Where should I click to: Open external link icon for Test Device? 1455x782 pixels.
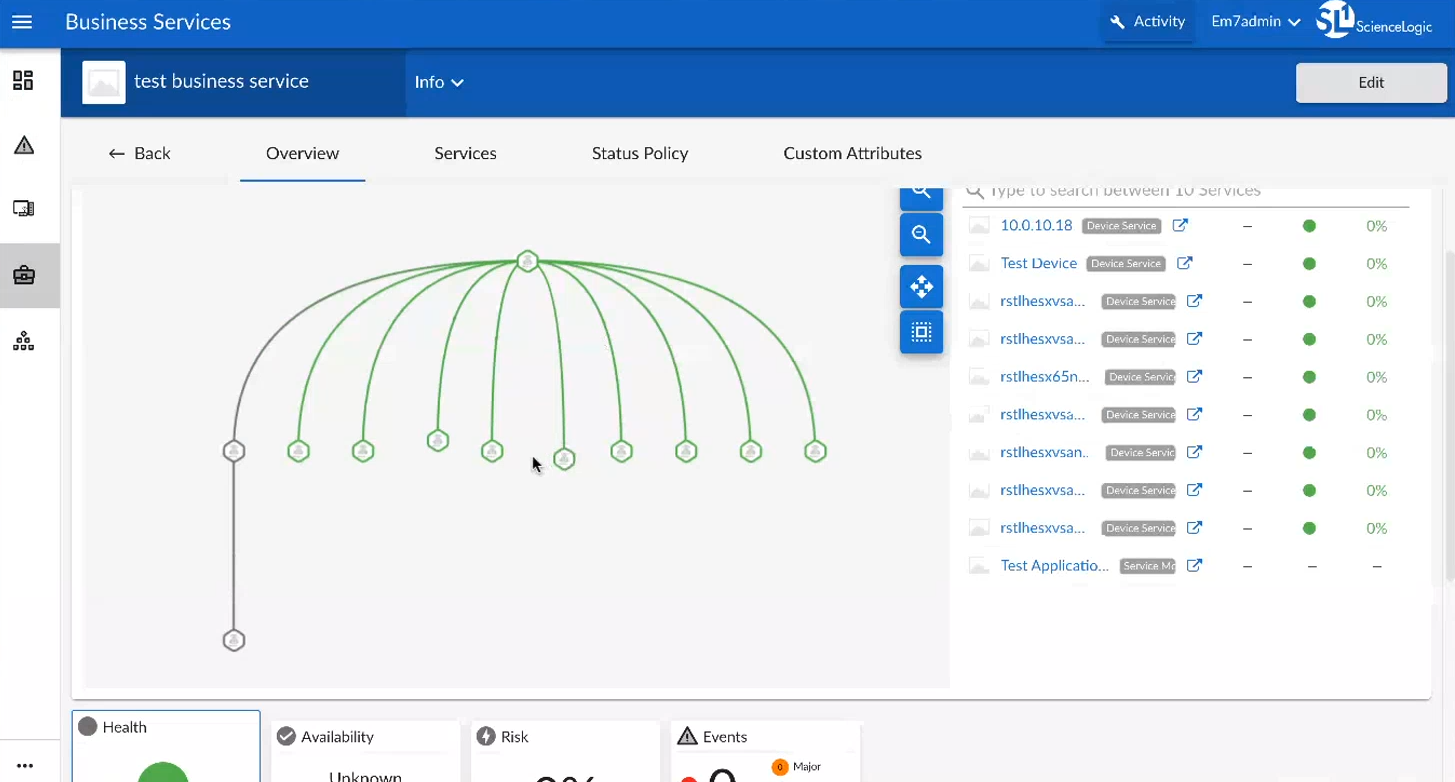(x=1184, y=264)
